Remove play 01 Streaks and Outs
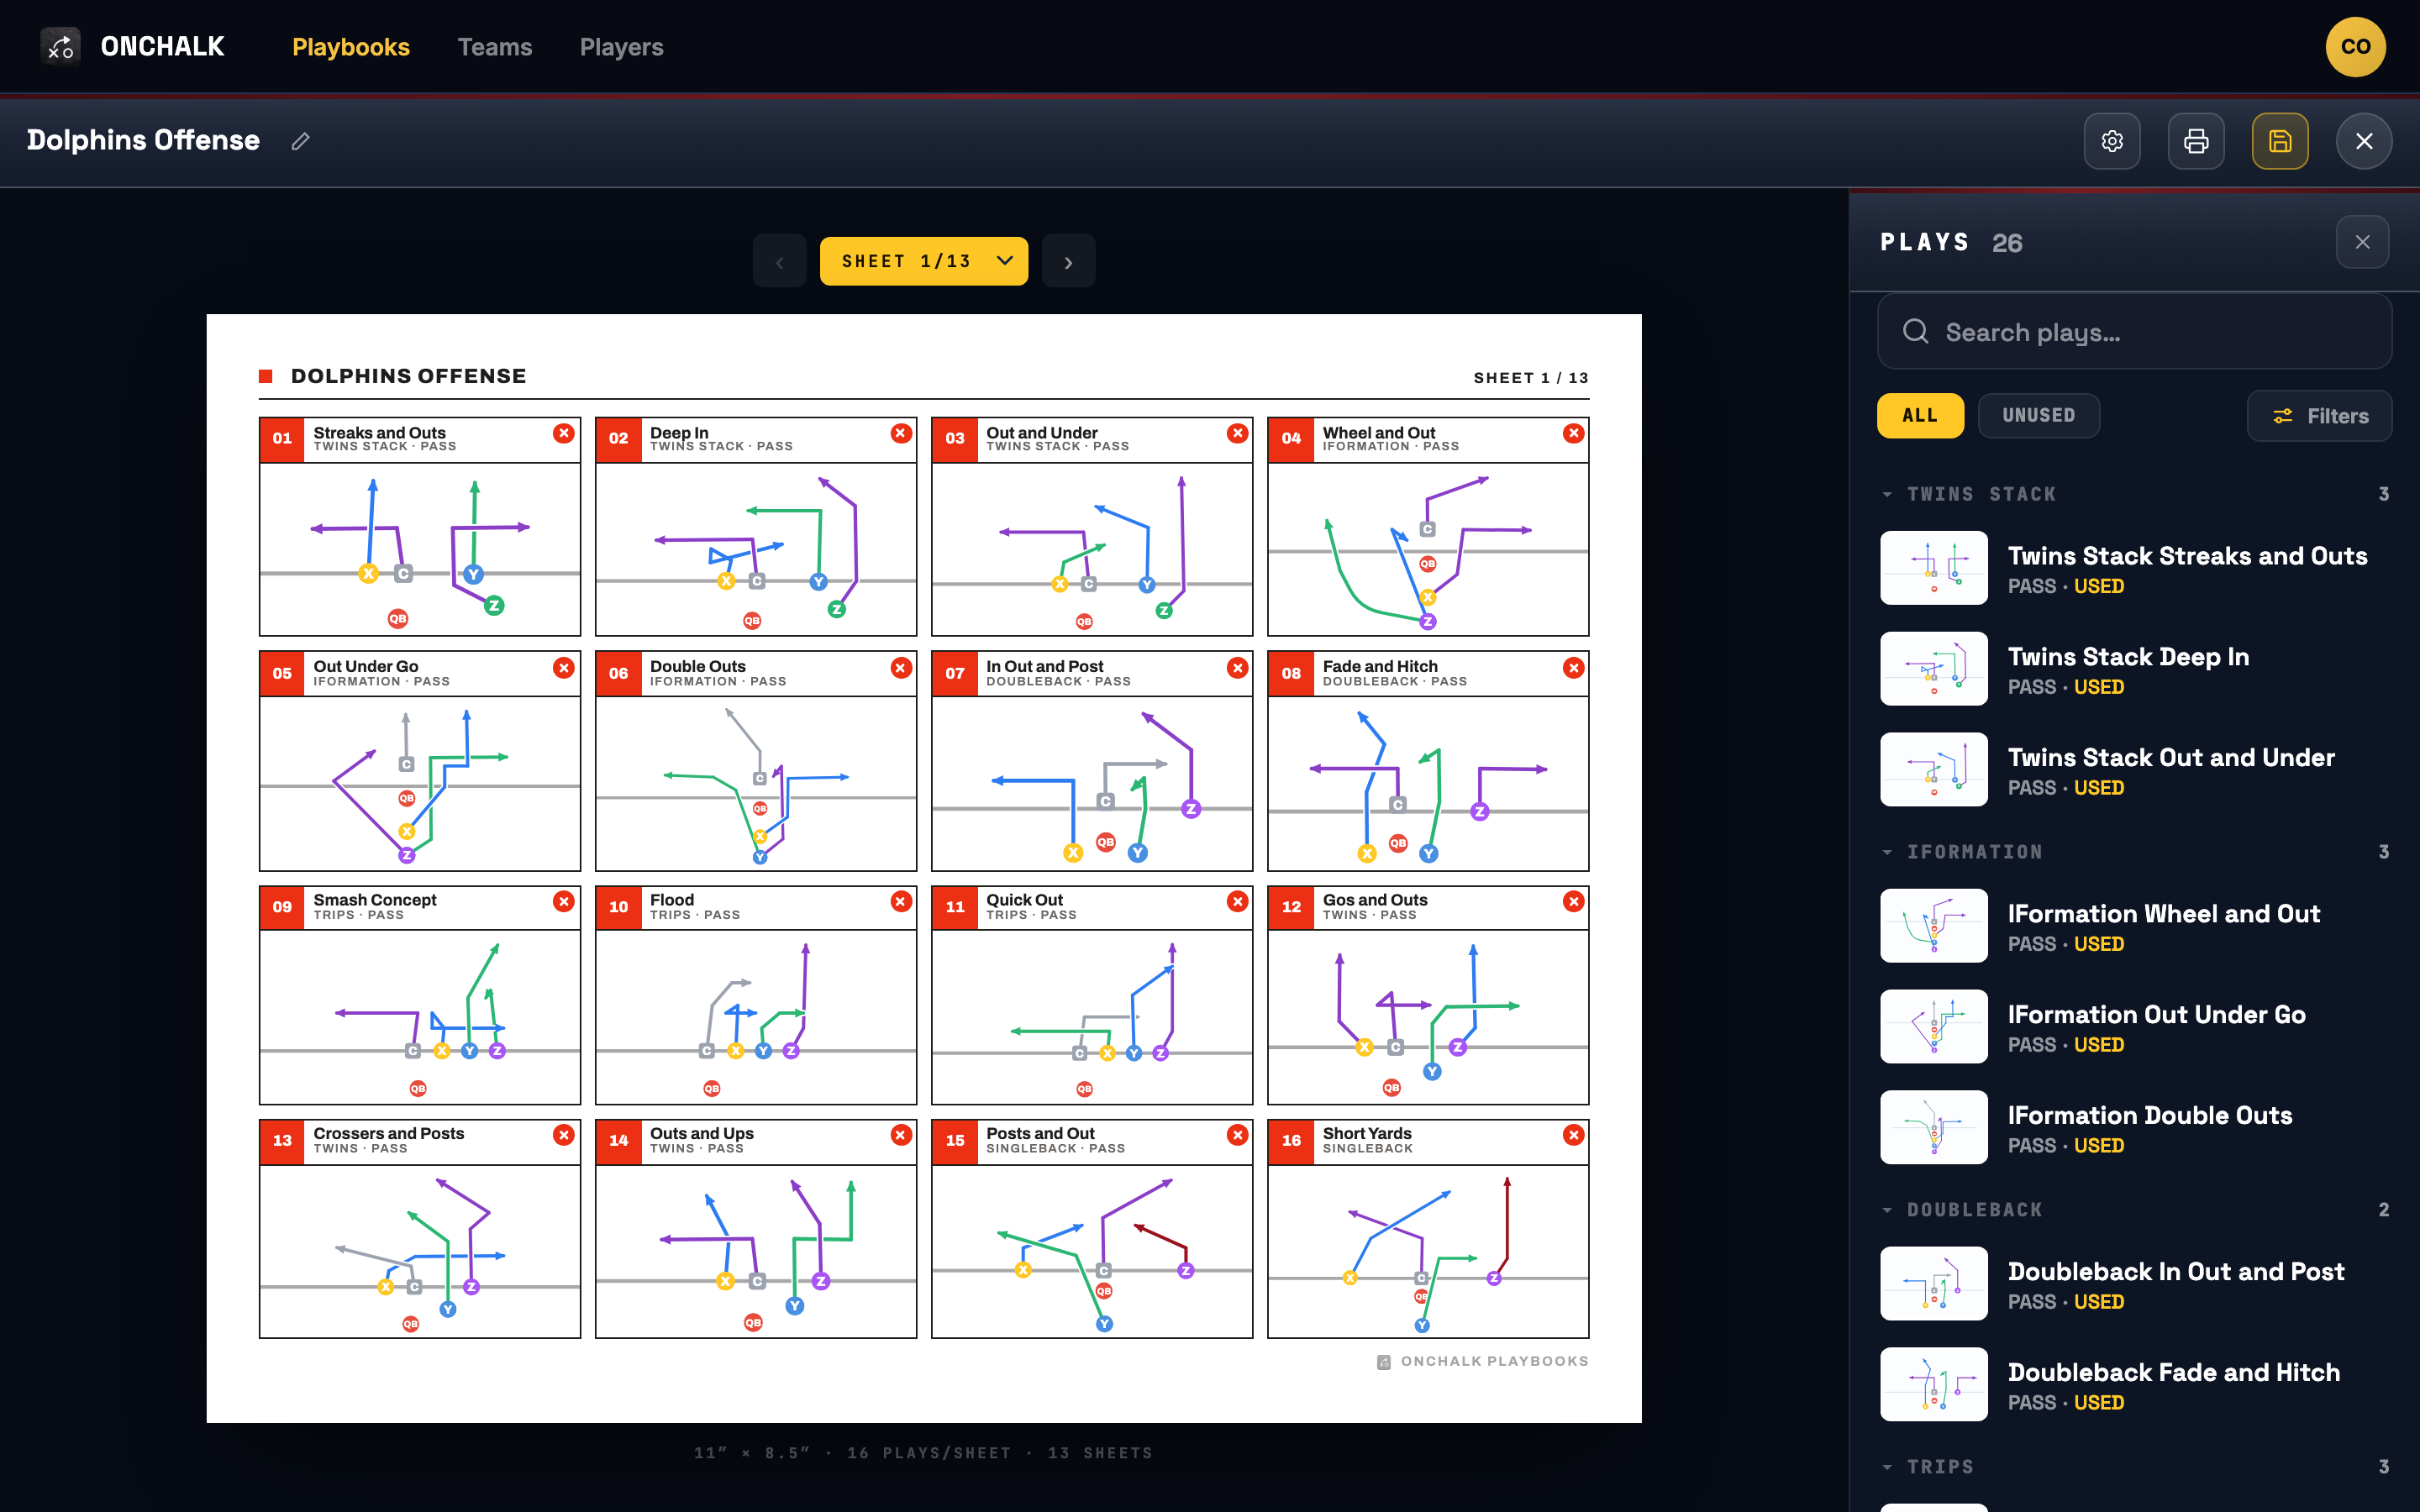2420x1512 pixels. click(x=564, y=433)
